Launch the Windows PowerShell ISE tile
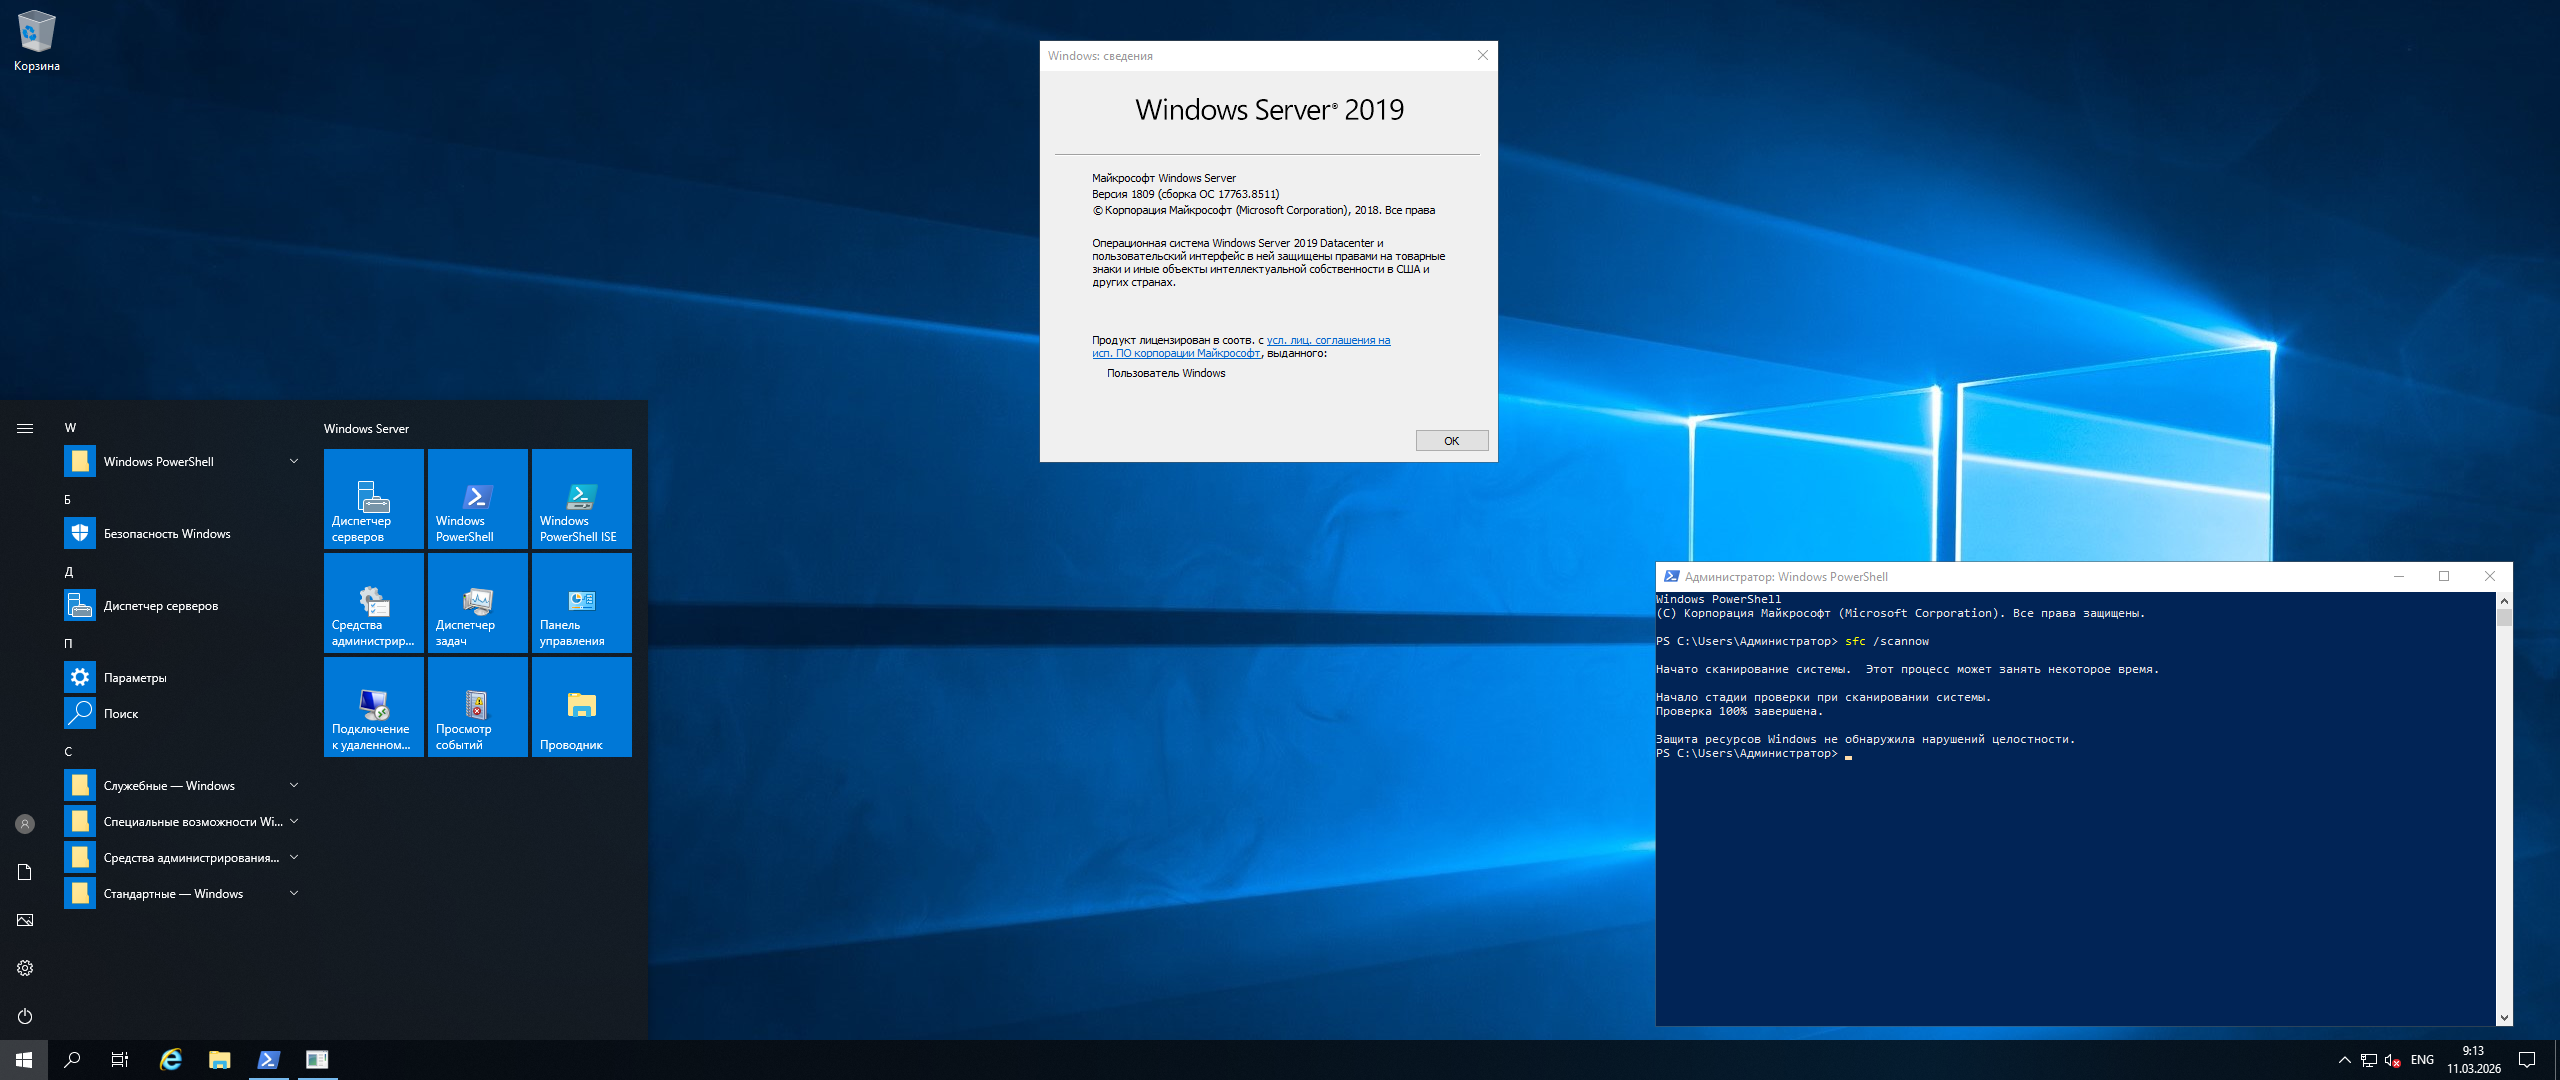 click(x=581, y=498)
